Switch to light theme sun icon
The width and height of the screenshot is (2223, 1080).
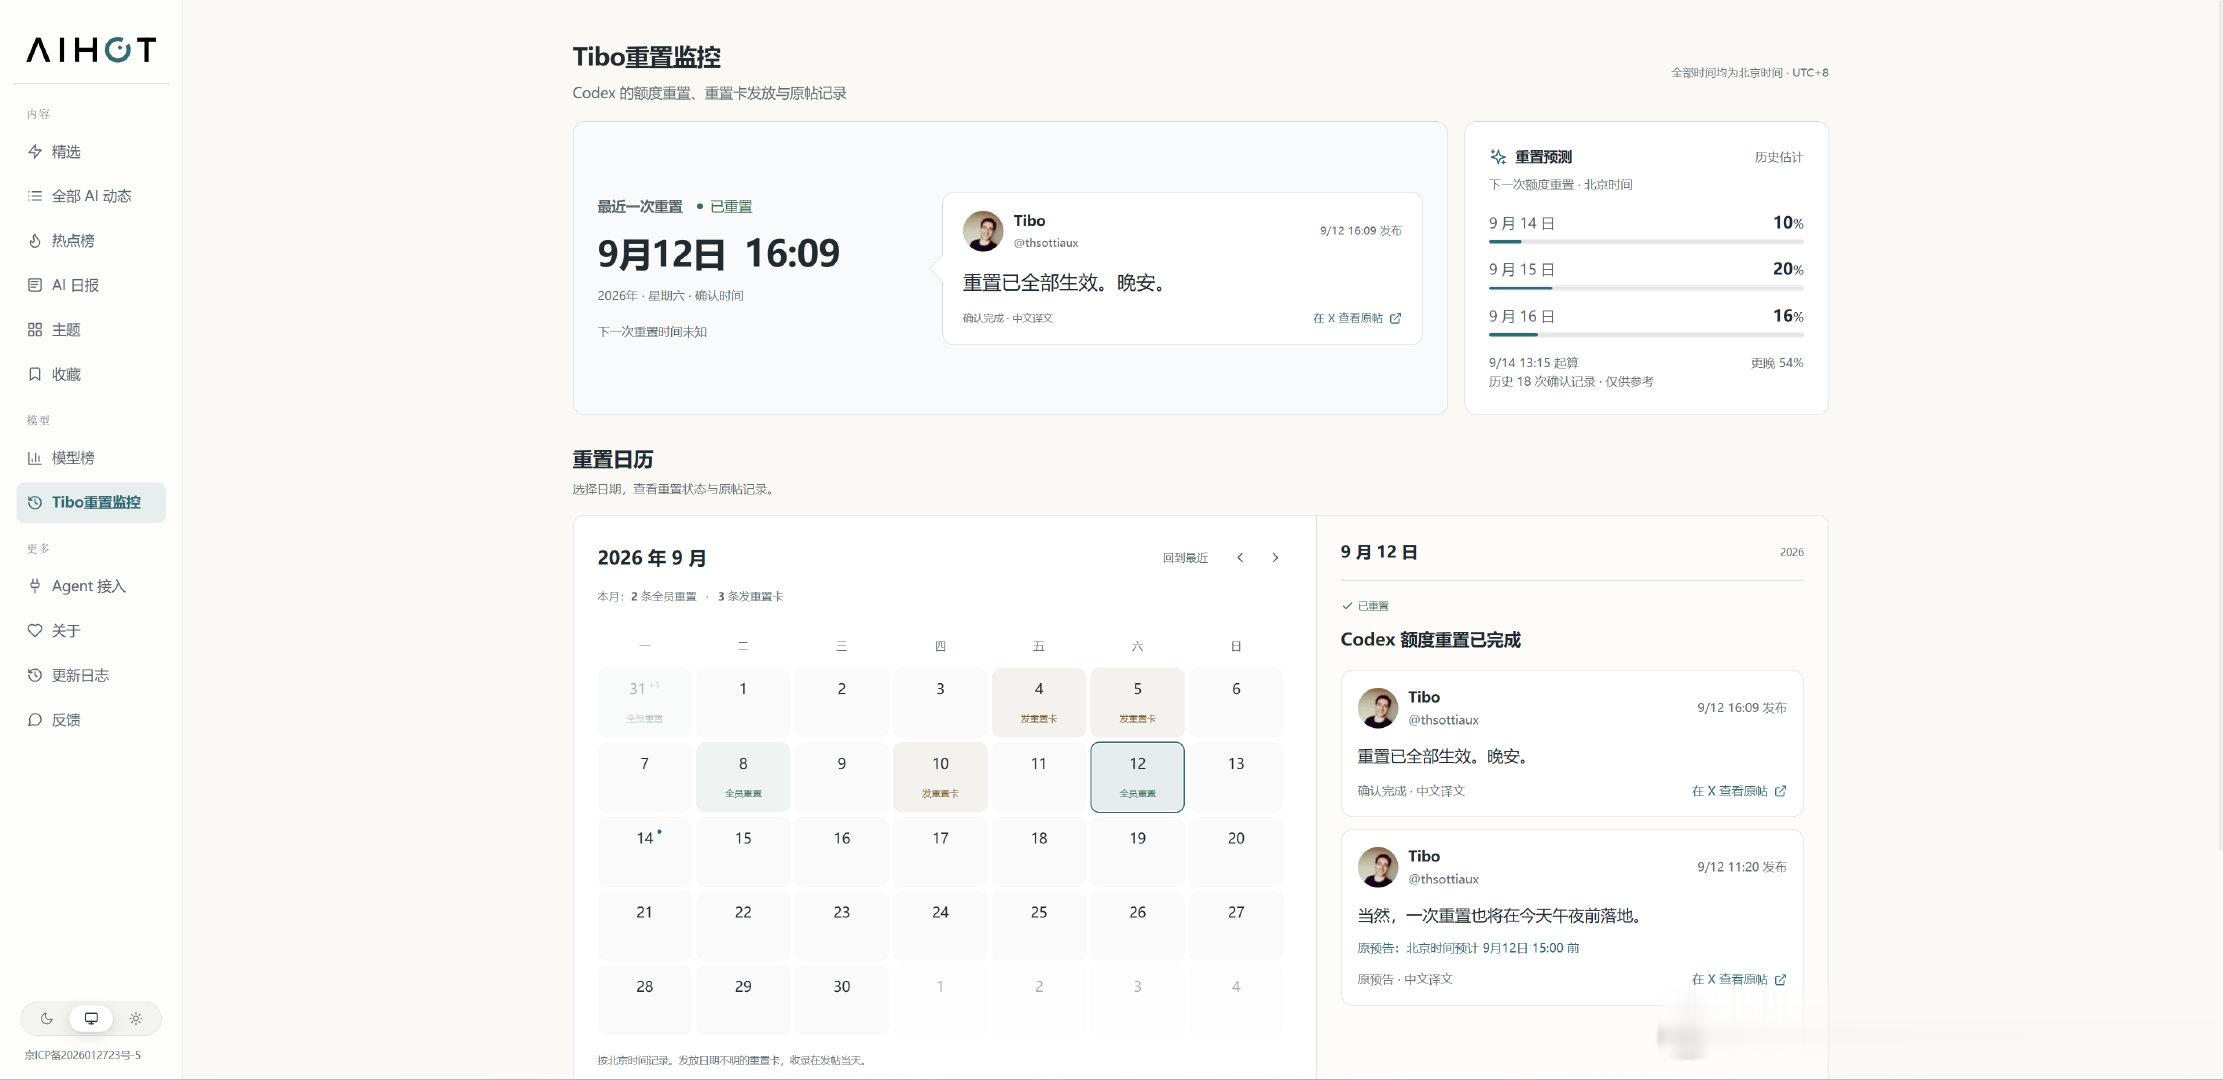coord(136,1019)
